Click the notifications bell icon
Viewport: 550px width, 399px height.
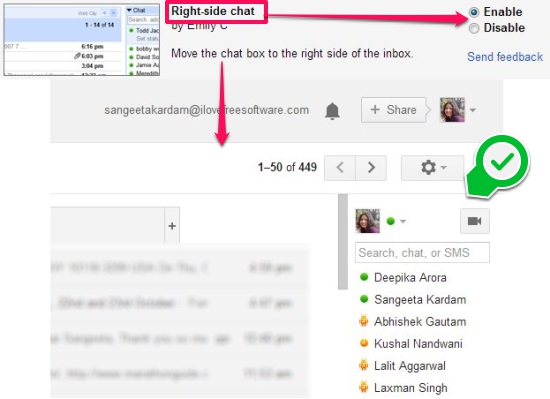[x=332, y=111]
